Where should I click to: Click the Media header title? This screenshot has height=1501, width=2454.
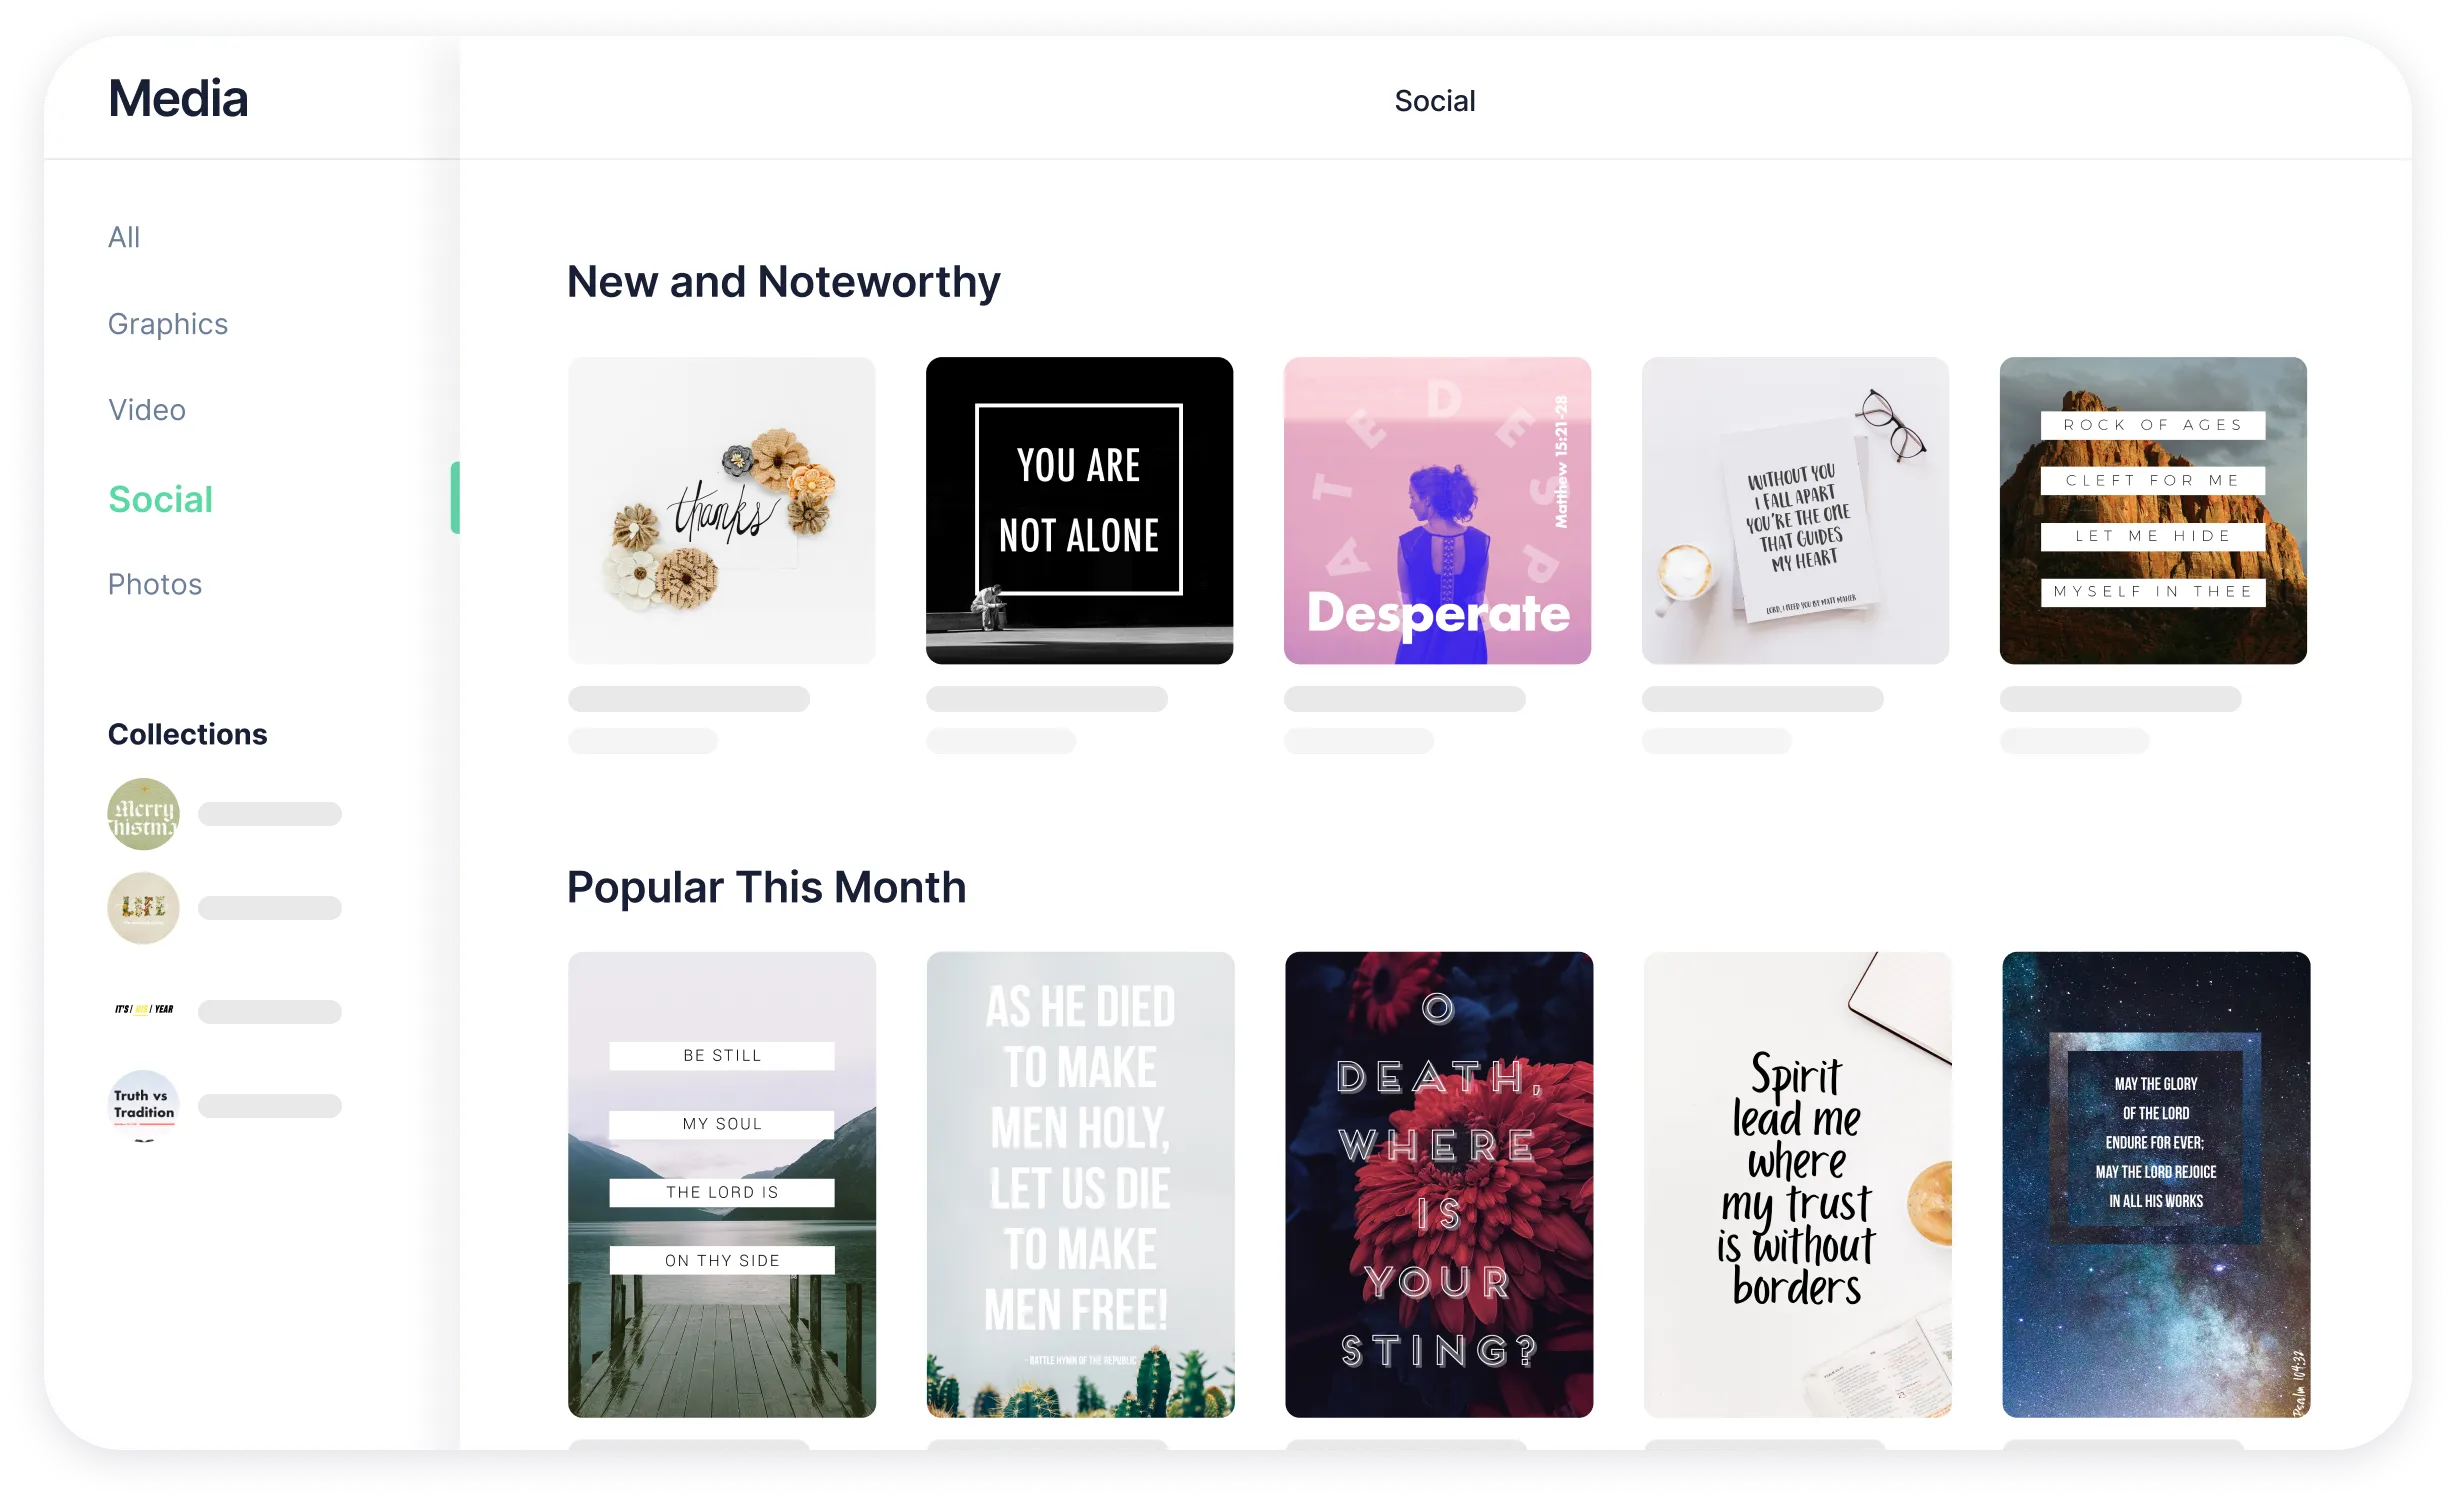(x=179, y=98)
